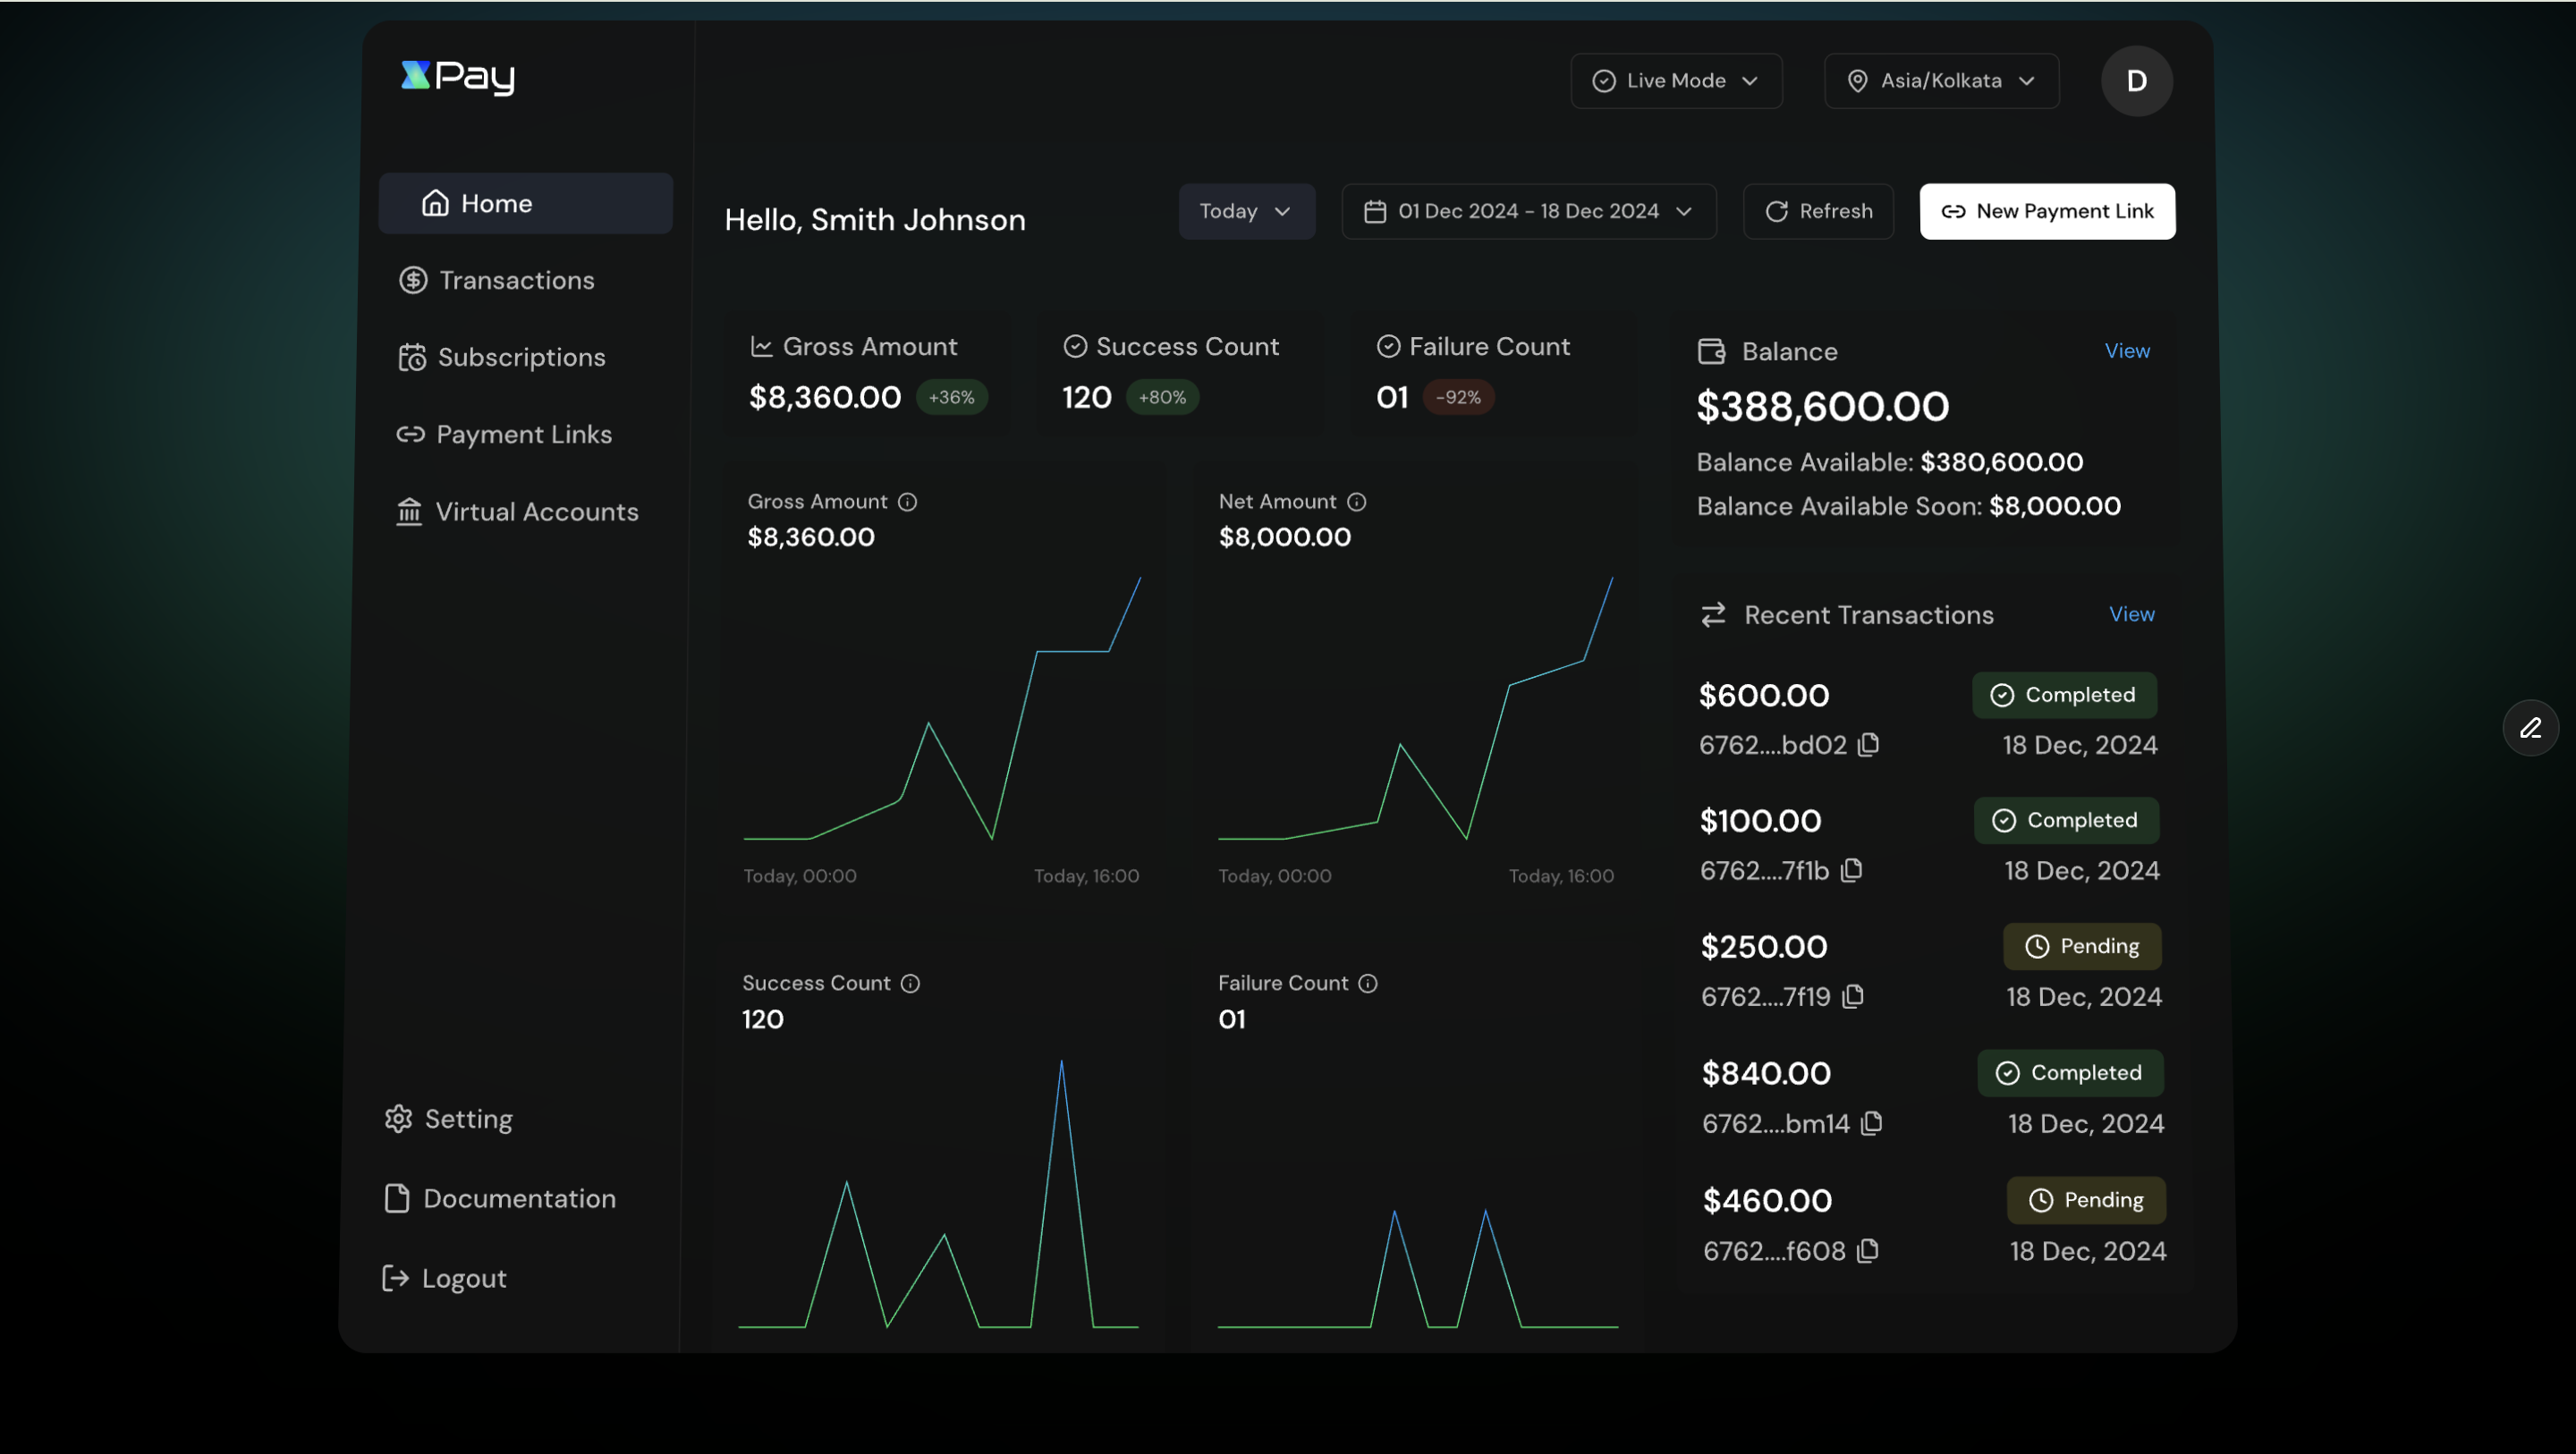Open the Today period dropdown

click(x=1246, y=211)
